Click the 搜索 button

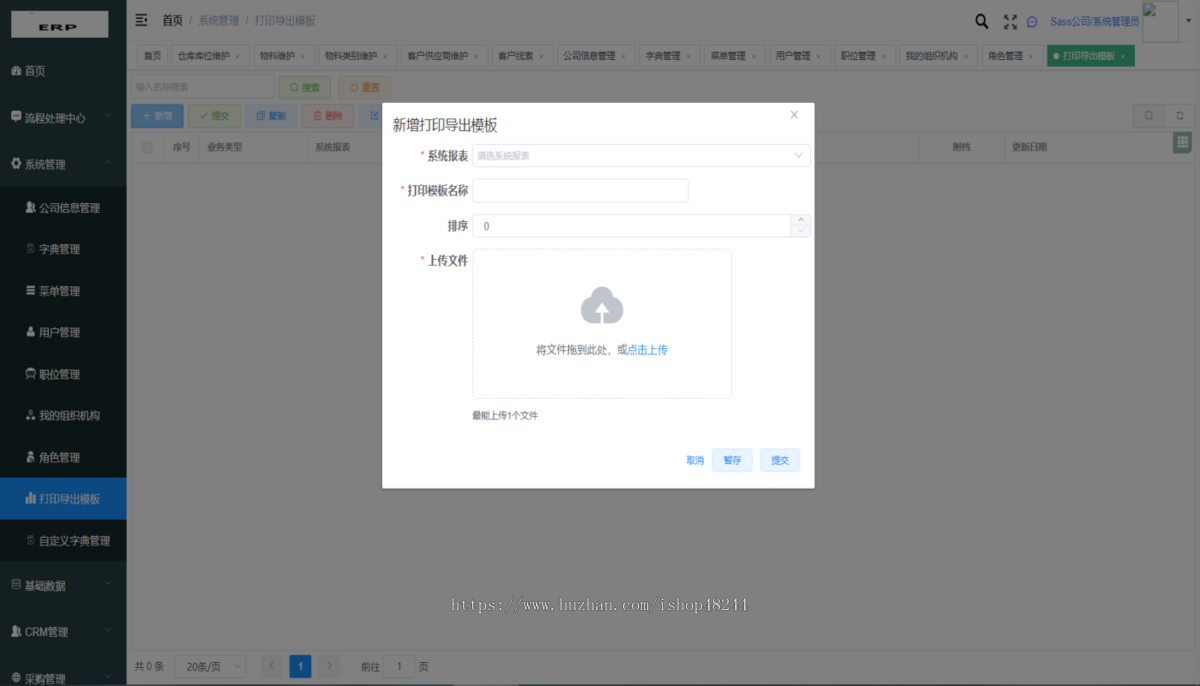point(304,88)
